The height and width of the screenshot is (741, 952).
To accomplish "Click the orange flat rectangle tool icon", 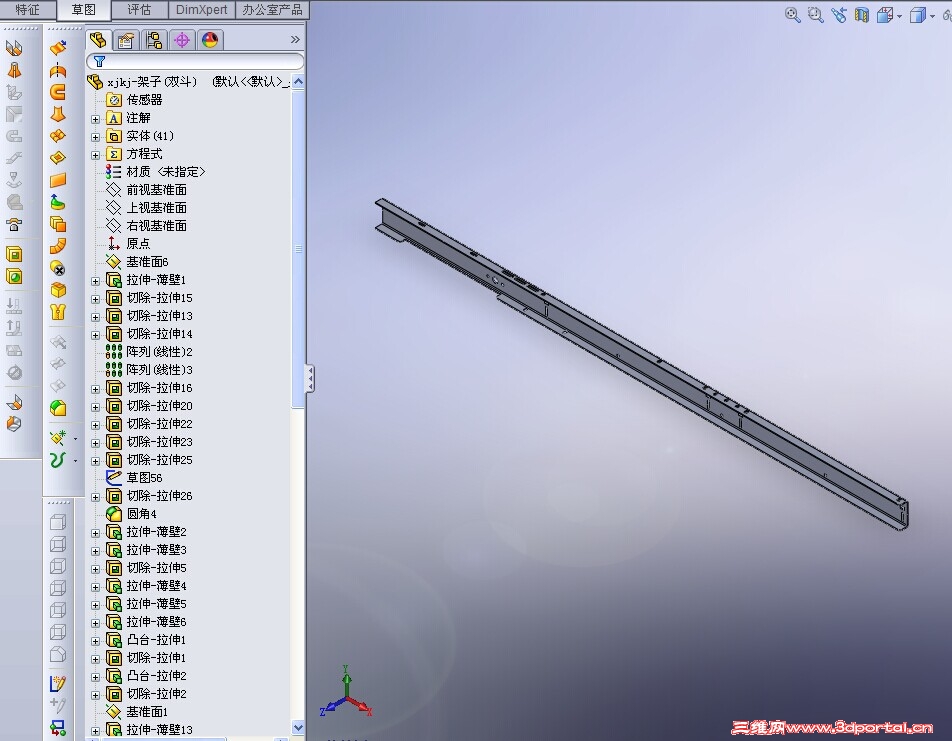I will pos(58,180).
